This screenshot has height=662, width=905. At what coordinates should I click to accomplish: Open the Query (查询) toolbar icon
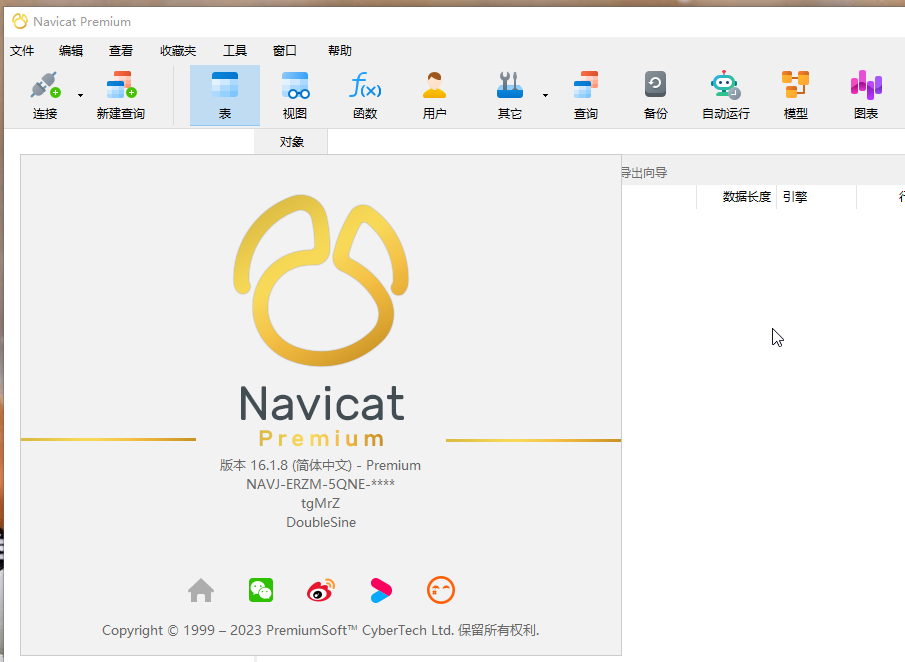tap(586, 95)
